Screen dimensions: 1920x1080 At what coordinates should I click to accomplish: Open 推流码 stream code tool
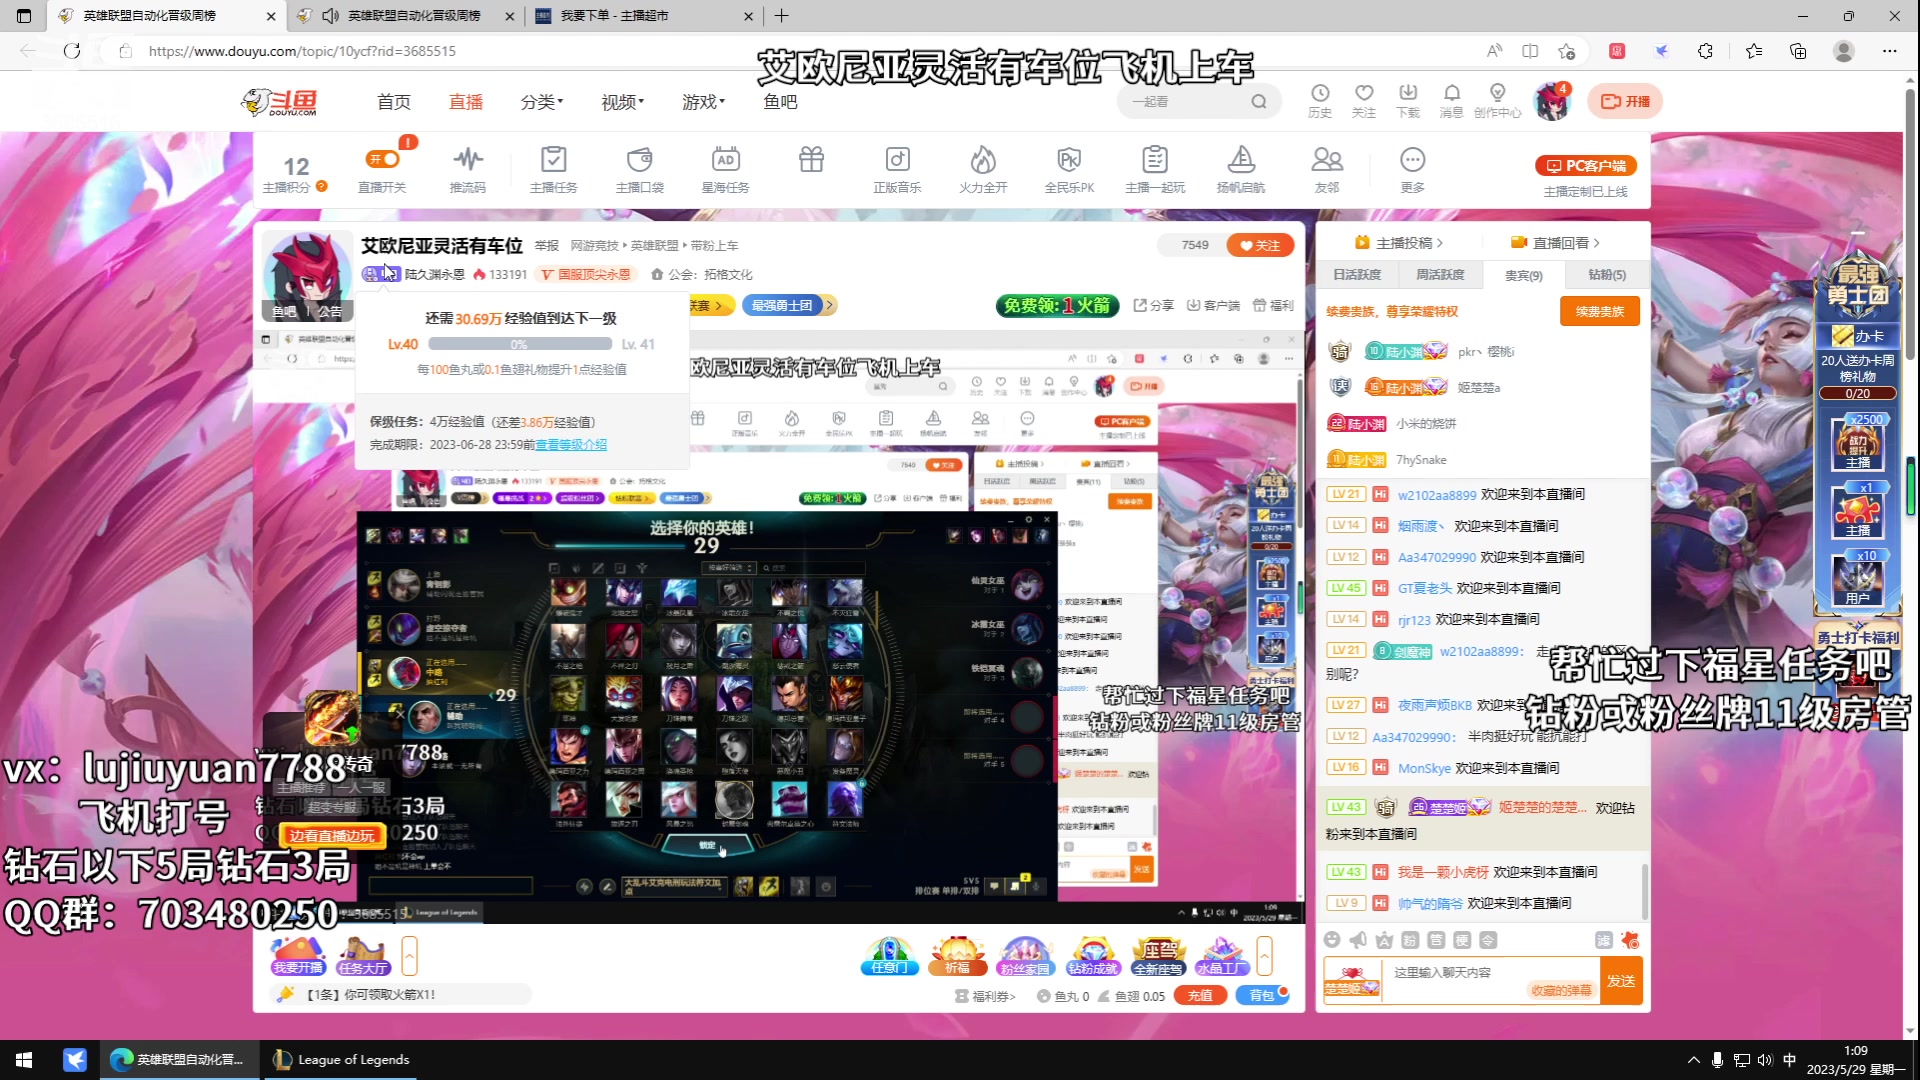[467, 168]
